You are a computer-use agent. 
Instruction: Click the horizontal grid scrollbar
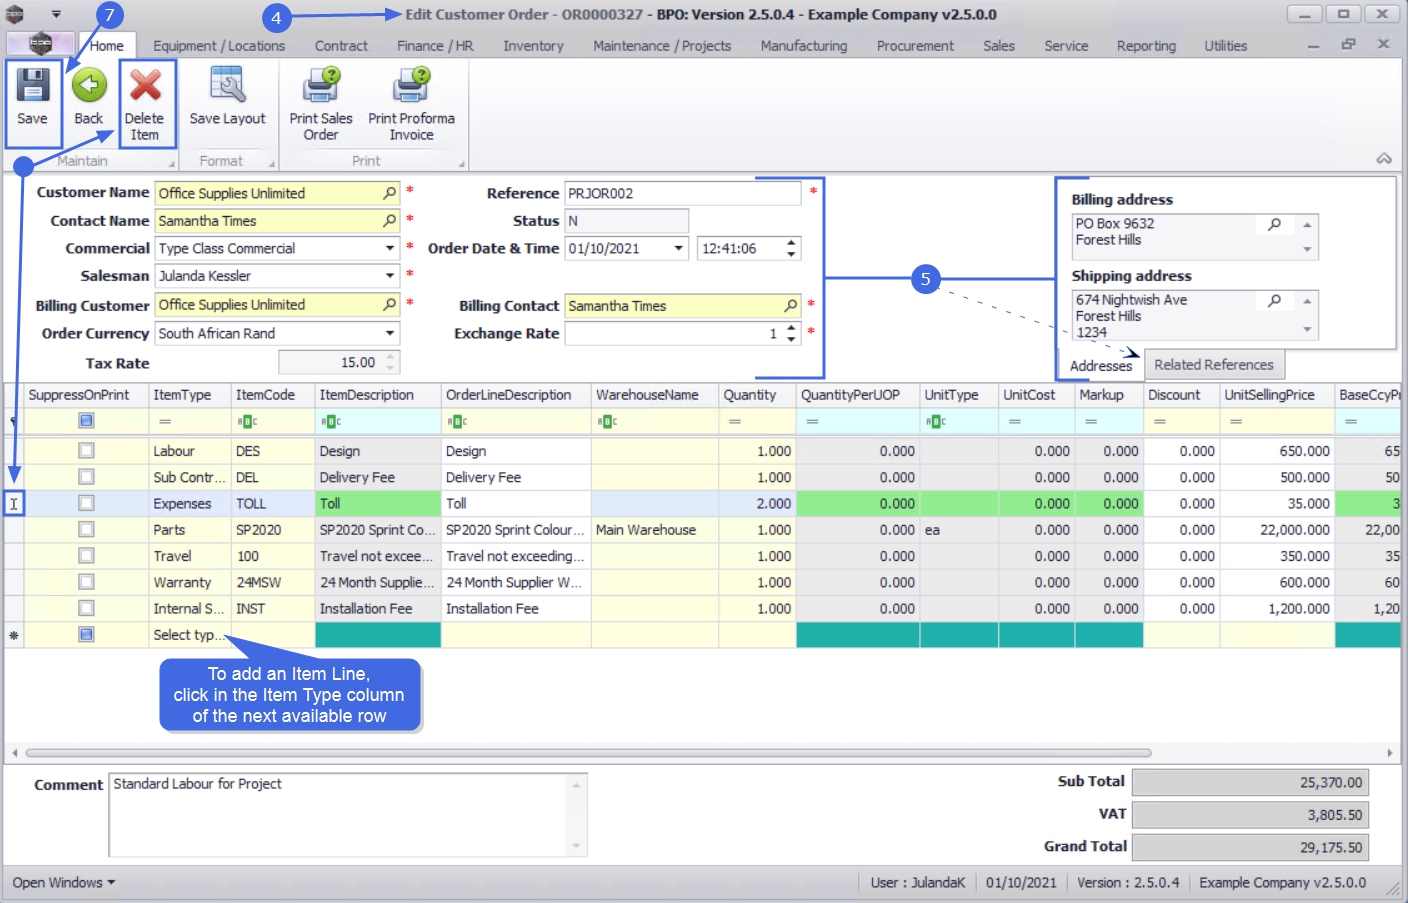pyautogui.click(x=588, y=753)
